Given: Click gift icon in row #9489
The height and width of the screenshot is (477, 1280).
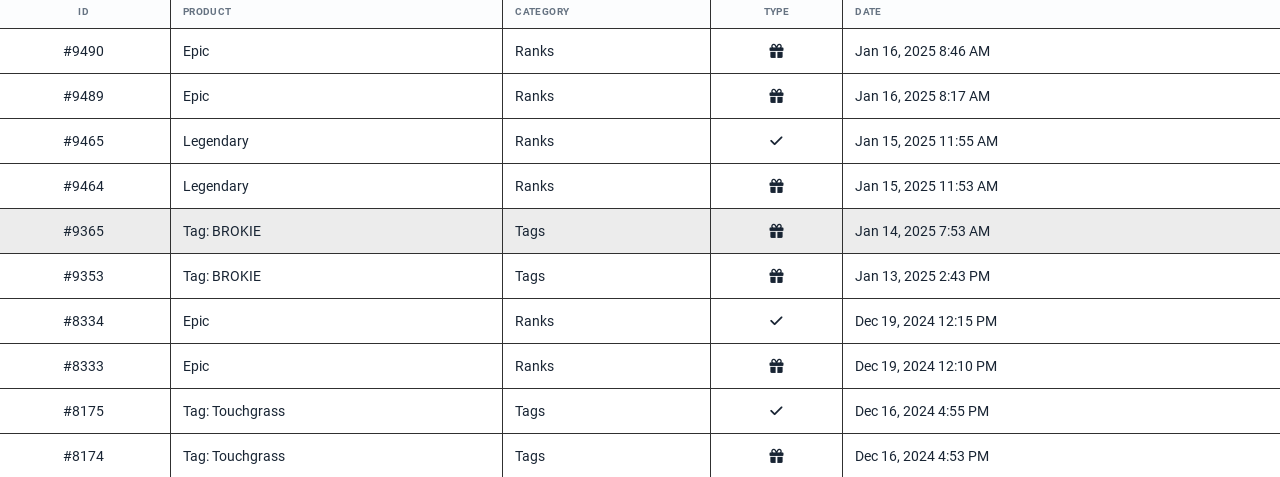Looking at the screenshot, I should click(776, 96).
